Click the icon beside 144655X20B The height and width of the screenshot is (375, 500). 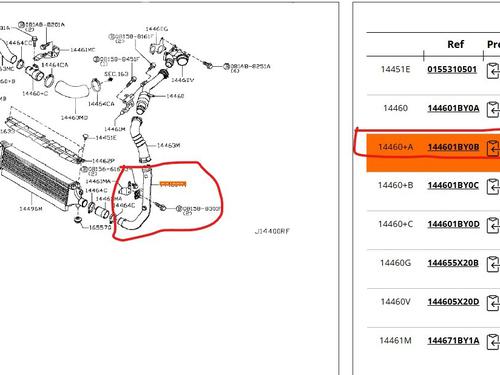coord(493,264)
